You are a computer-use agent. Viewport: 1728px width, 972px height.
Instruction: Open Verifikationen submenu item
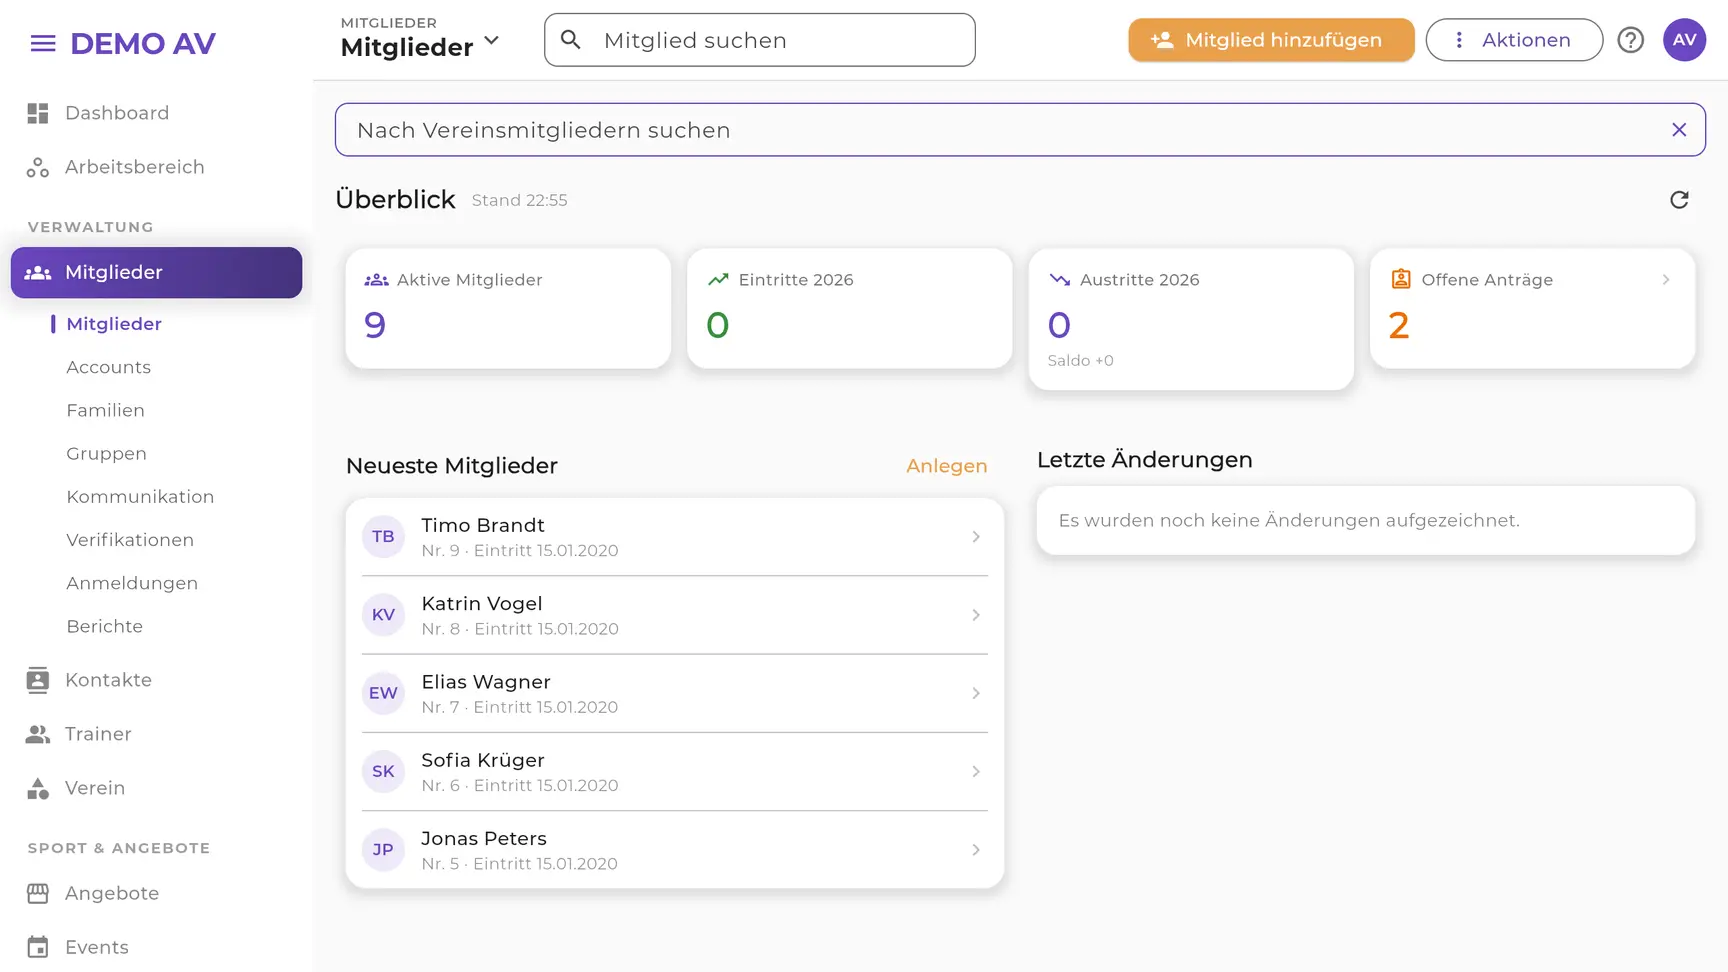130,540
